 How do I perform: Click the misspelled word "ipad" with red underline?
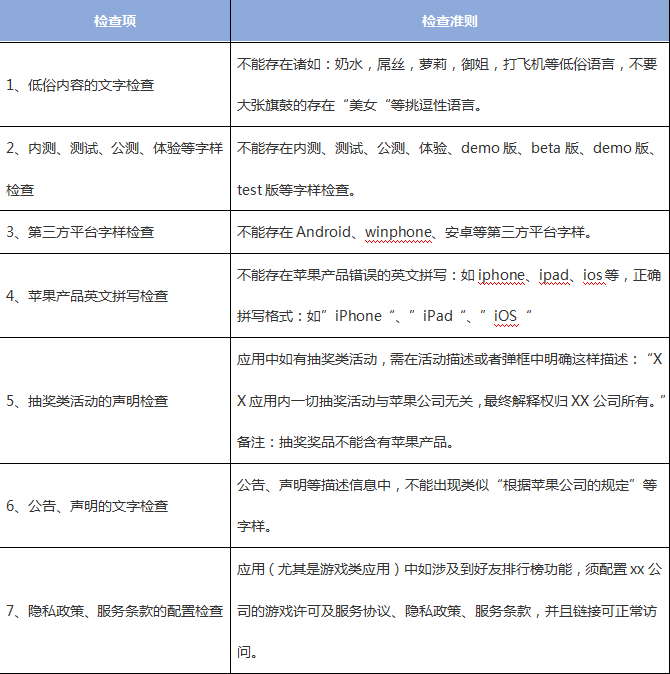pyautogui.click(x=554, y=275)
